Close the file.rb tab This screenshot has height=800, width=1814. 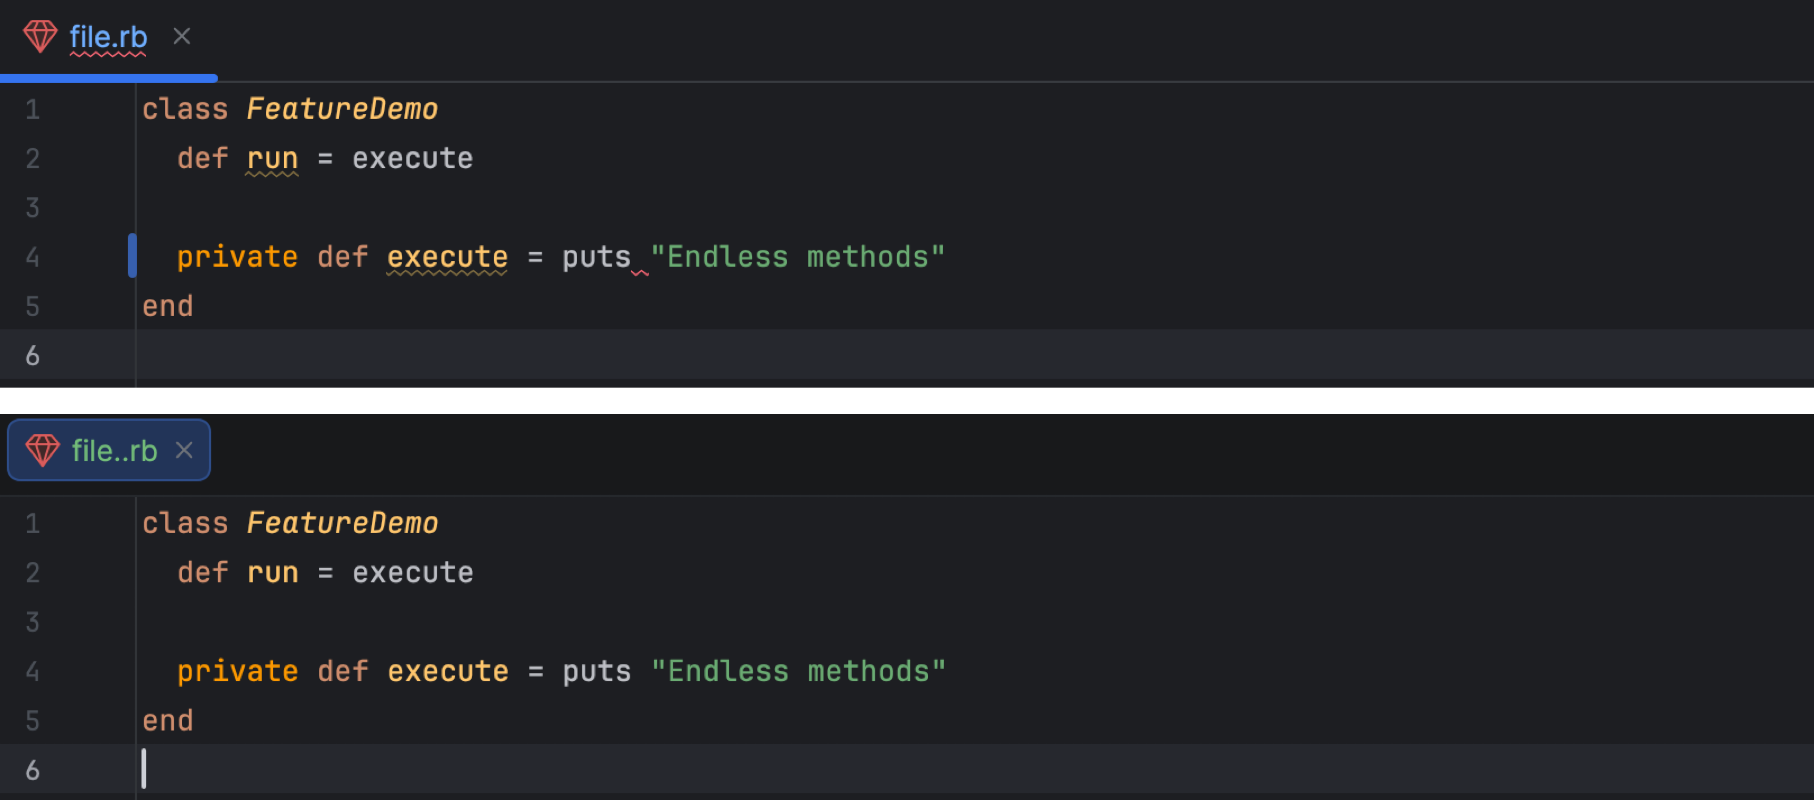(x=181, y=36)
